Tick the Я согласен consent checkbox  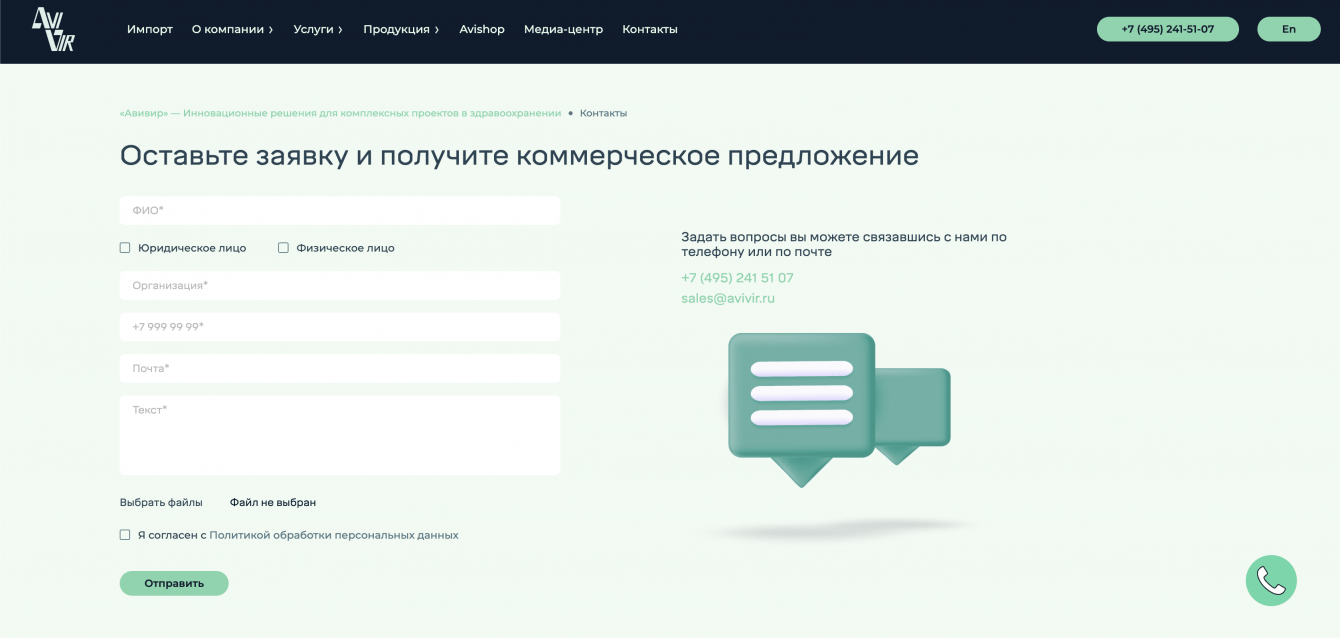pyautogui.click(x=125, y=535)
